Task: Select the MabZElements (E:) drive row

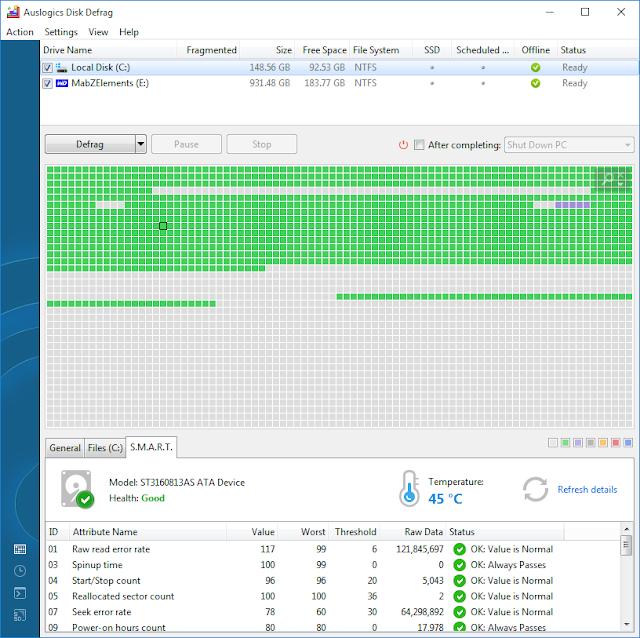Action: [x=340, y=83]
